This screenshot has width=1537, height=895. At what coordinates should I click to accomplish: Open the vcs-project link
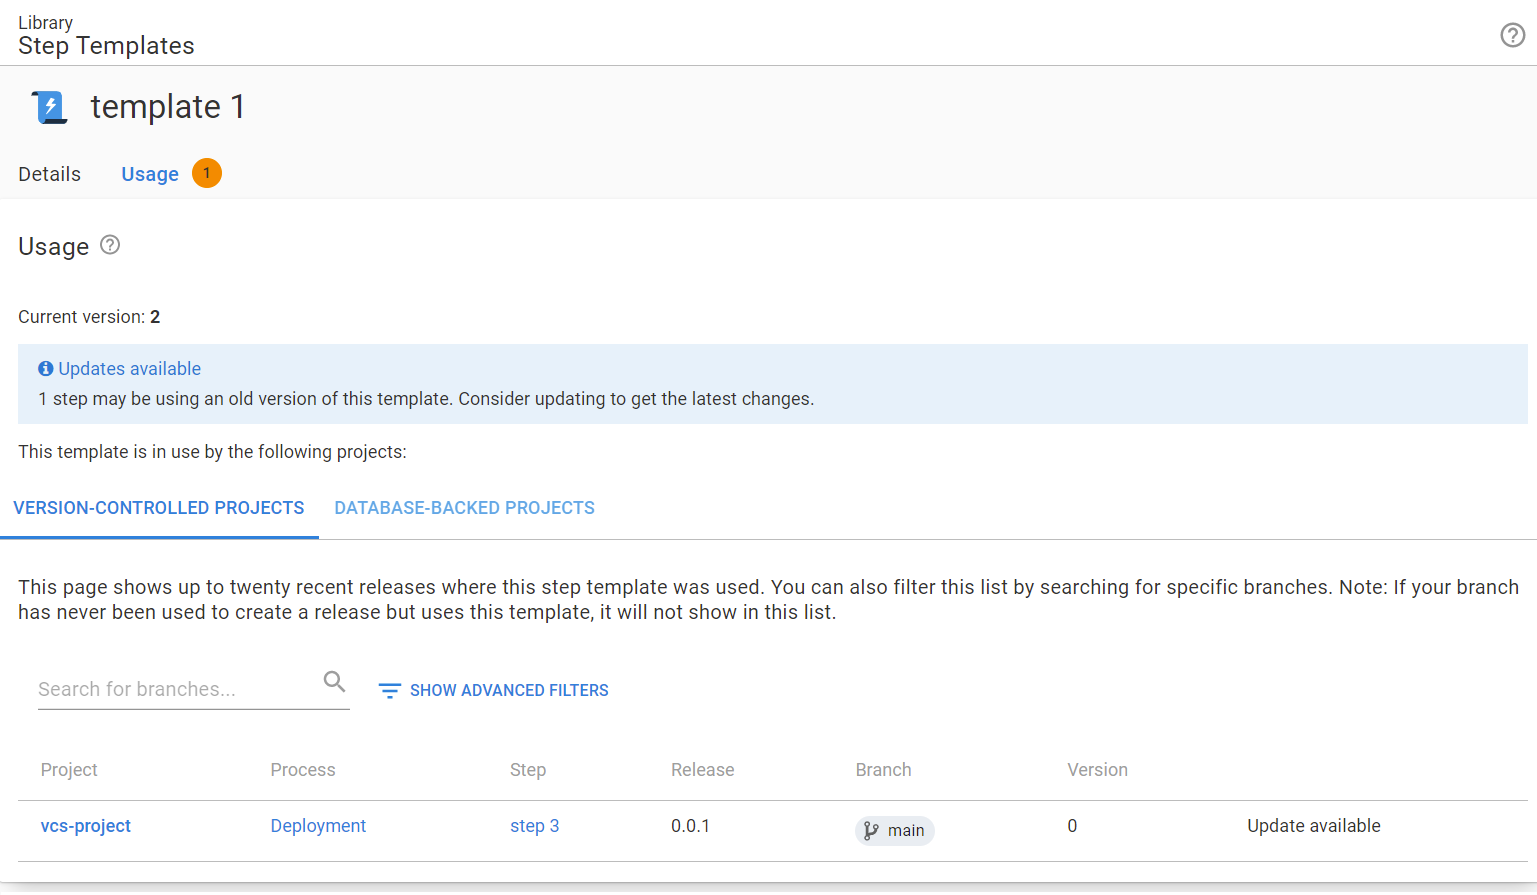(x=85, y=825)
